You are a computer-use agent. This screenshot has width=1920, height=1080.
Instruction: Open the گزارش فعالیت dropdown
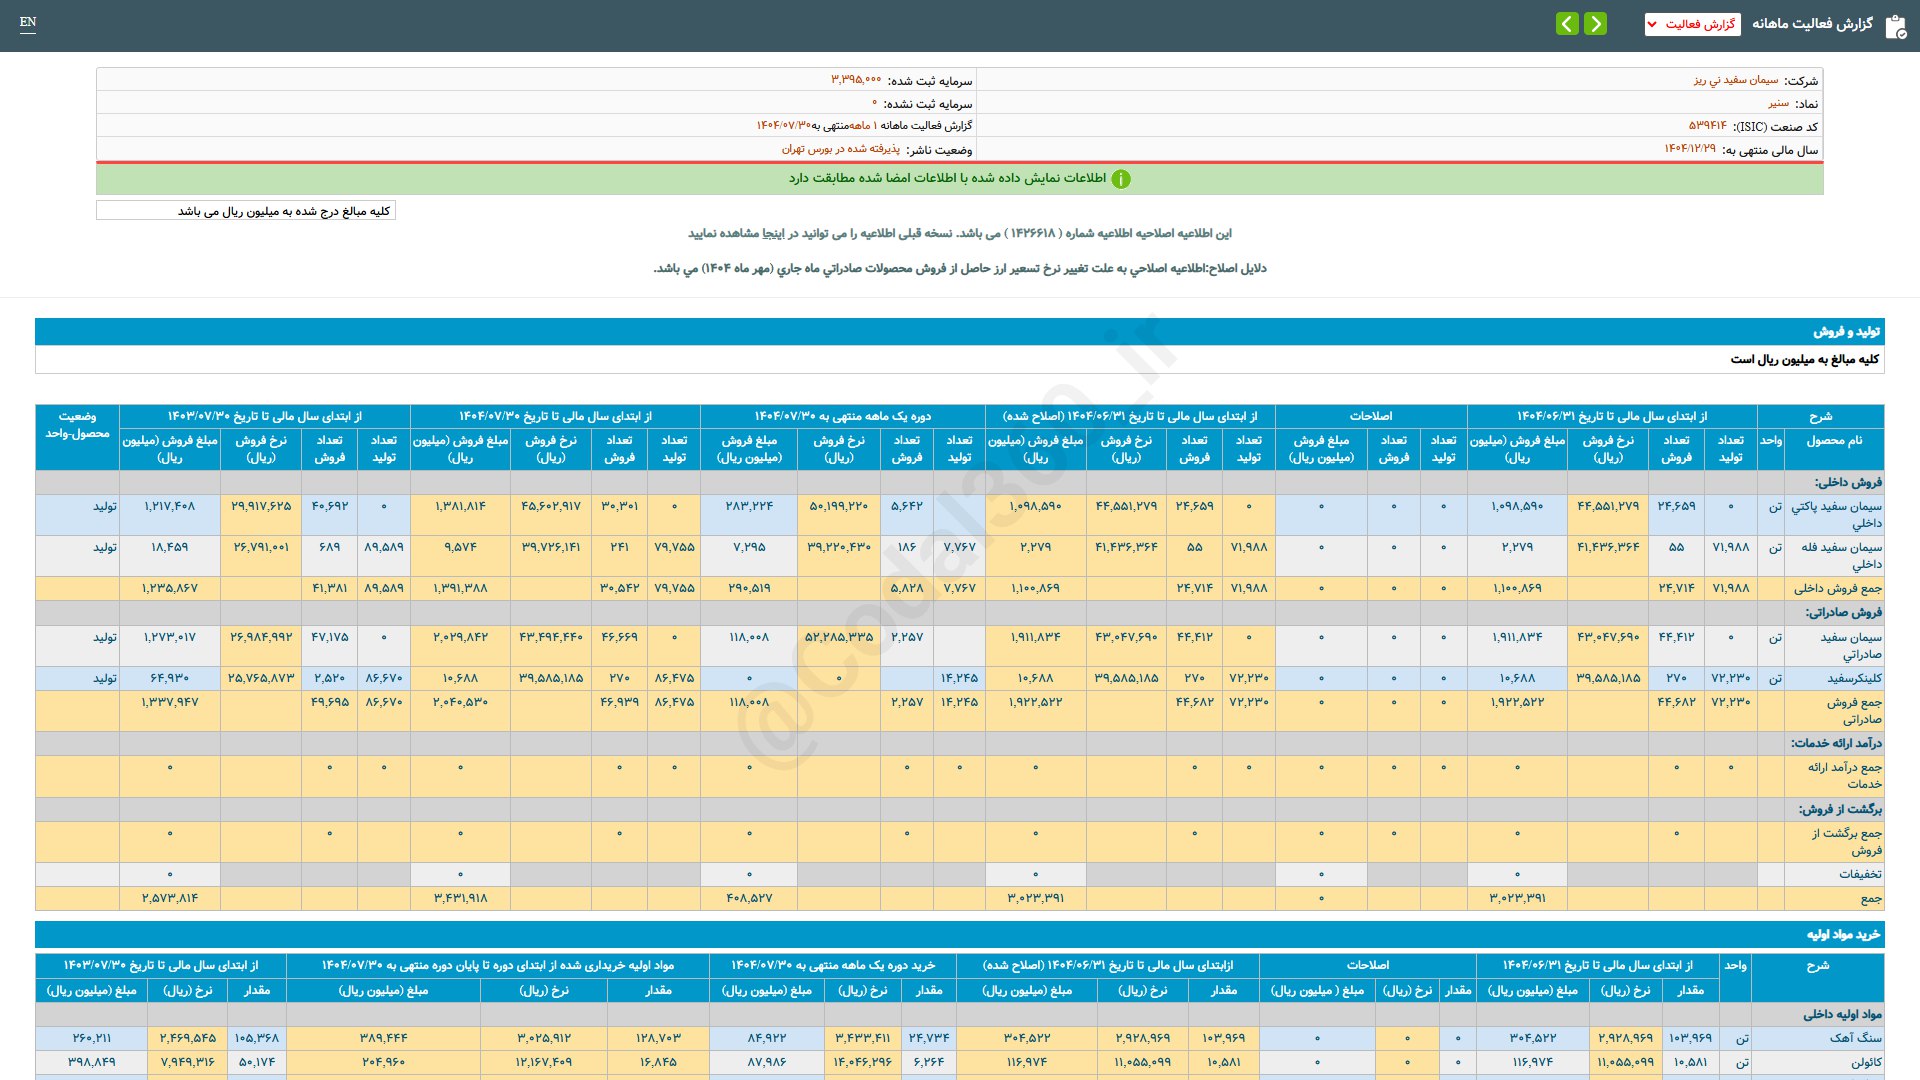(x=1692, y=24)
